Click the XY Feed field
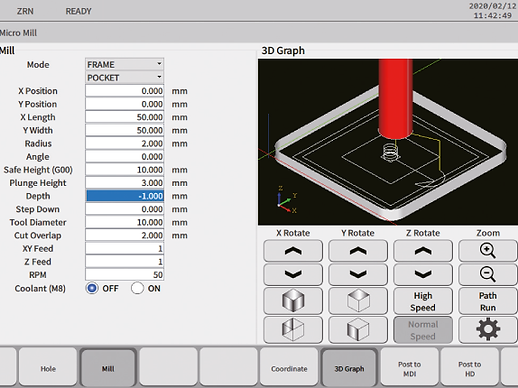 [x=124, y=248]
